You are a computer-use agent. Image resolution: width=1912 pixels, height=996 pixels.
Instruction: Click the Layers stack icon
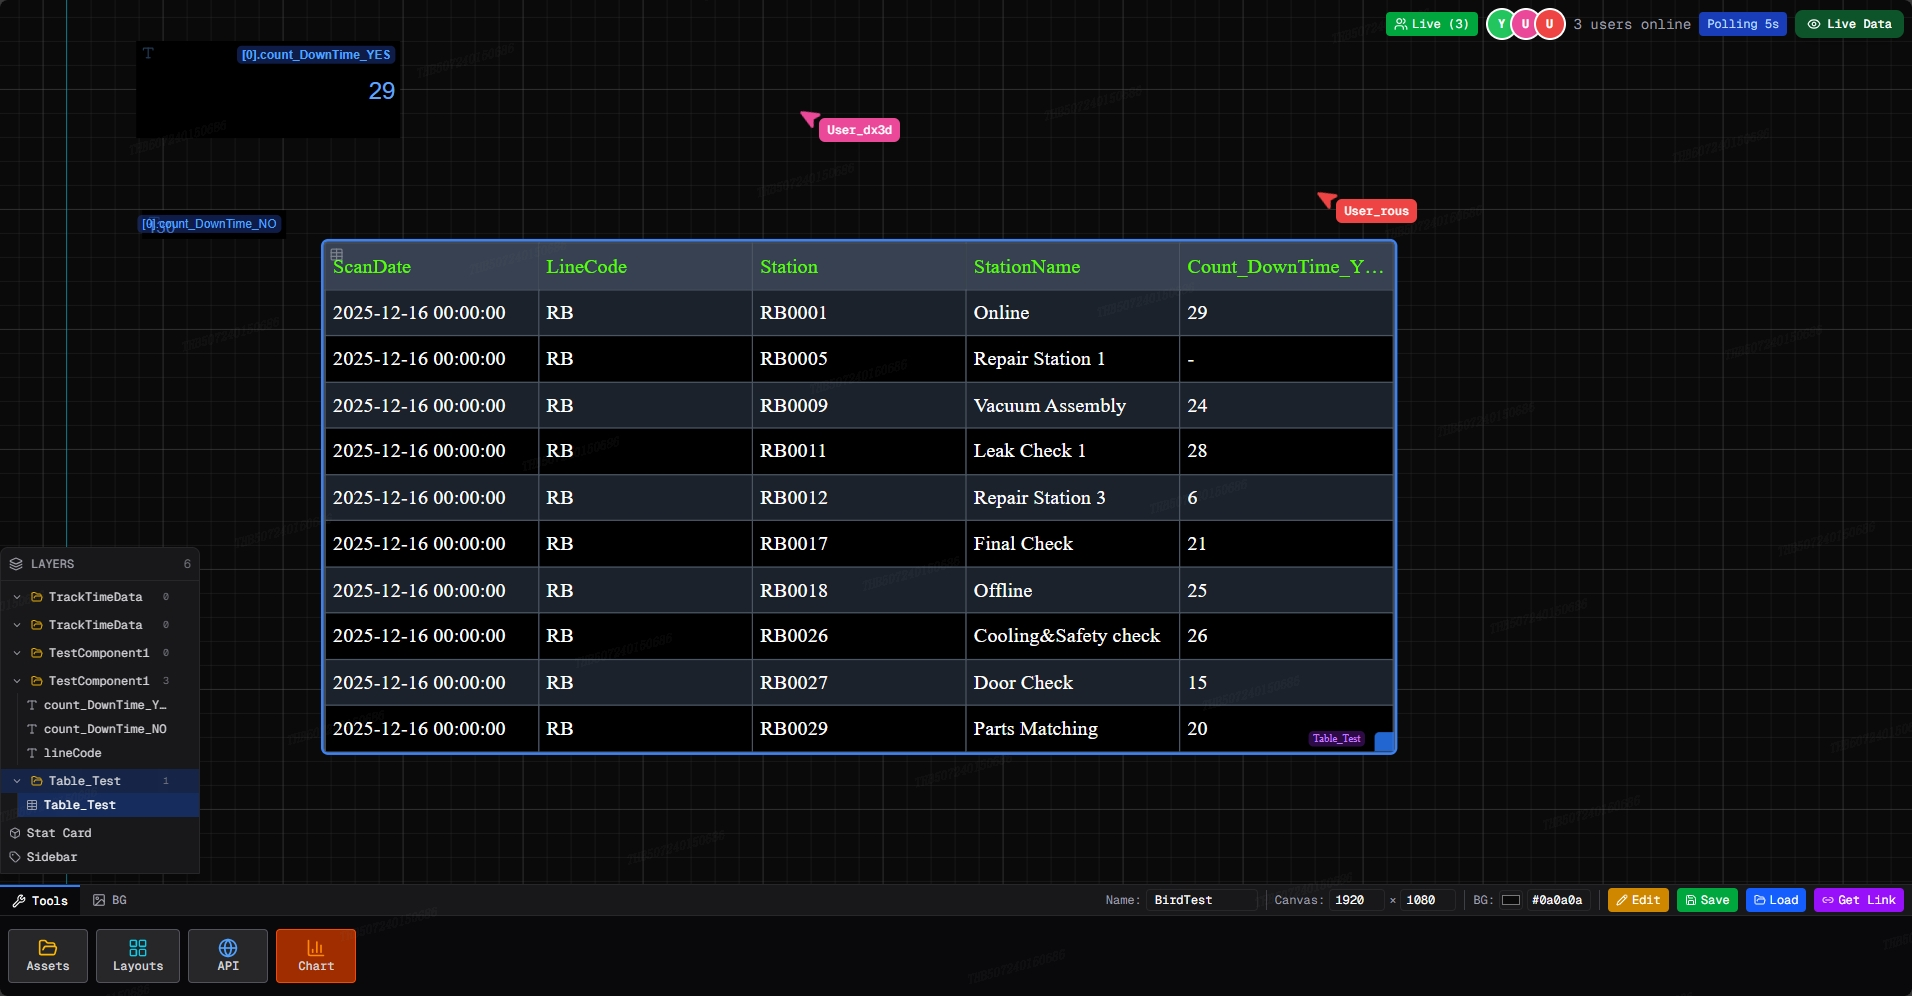(16, 564)
